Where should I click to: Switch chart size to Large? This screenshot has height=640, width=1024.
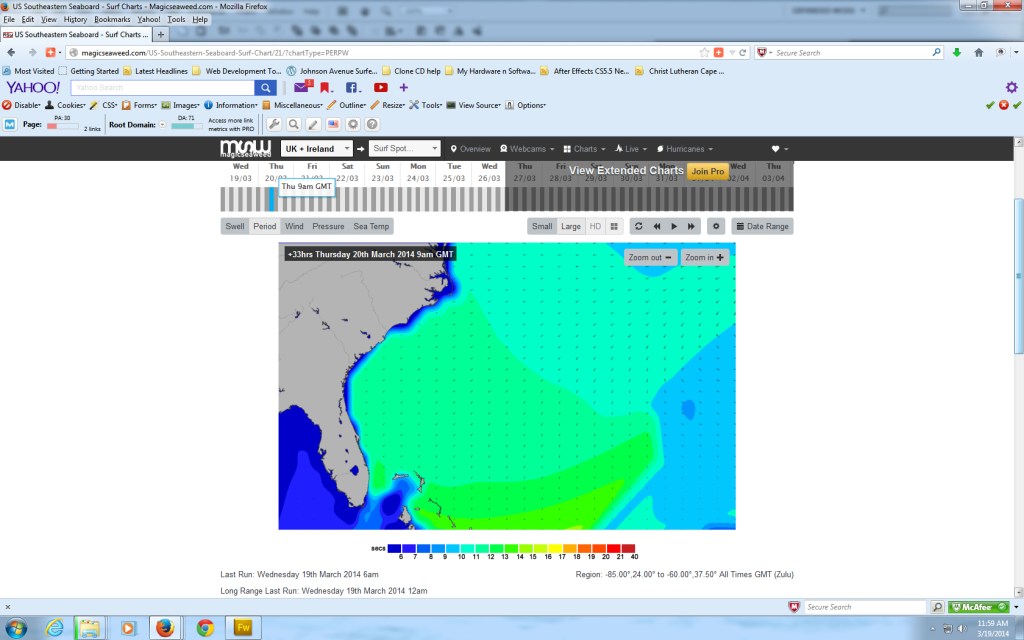pos(571,226)
